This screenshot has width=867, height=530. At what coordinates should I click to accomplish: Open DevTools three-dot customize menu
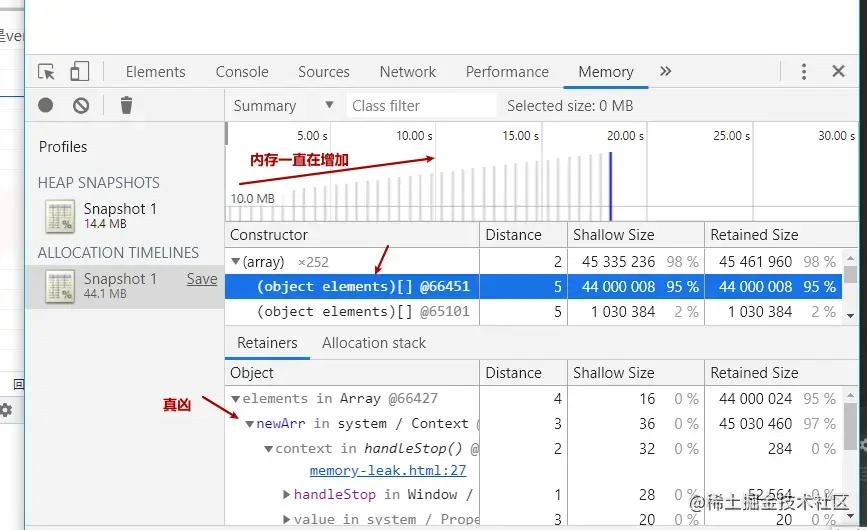coord(804,71)
